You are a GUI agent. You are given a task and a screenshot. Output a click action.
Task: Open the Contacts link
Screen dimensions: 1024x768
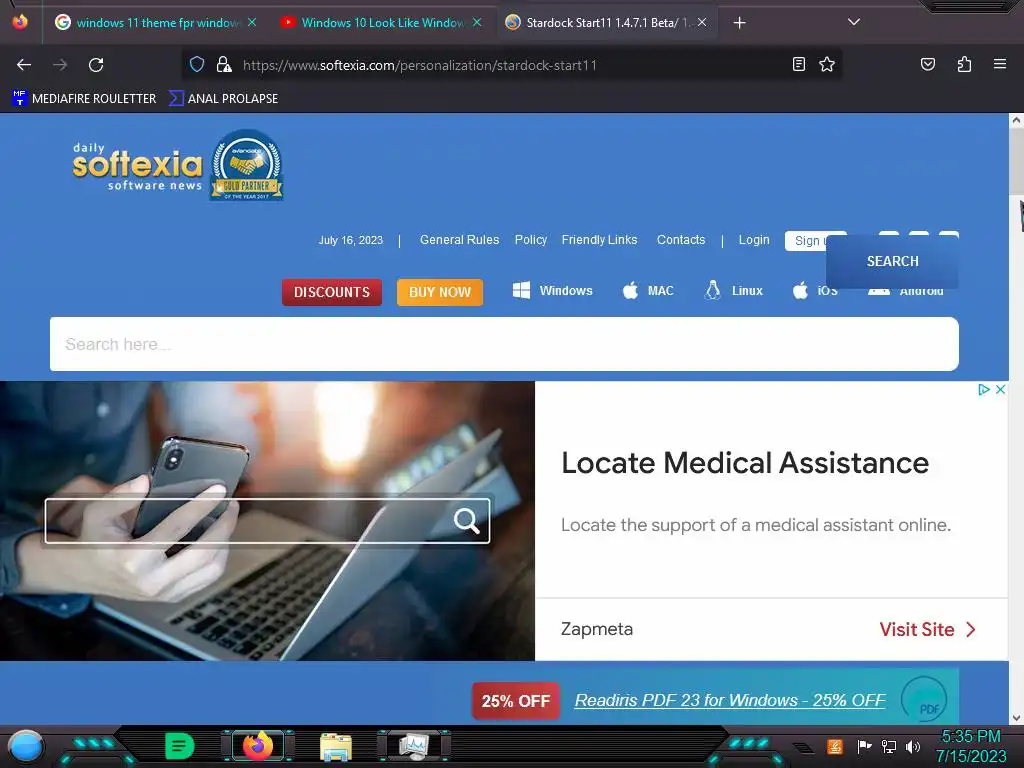tap(680, 240)
